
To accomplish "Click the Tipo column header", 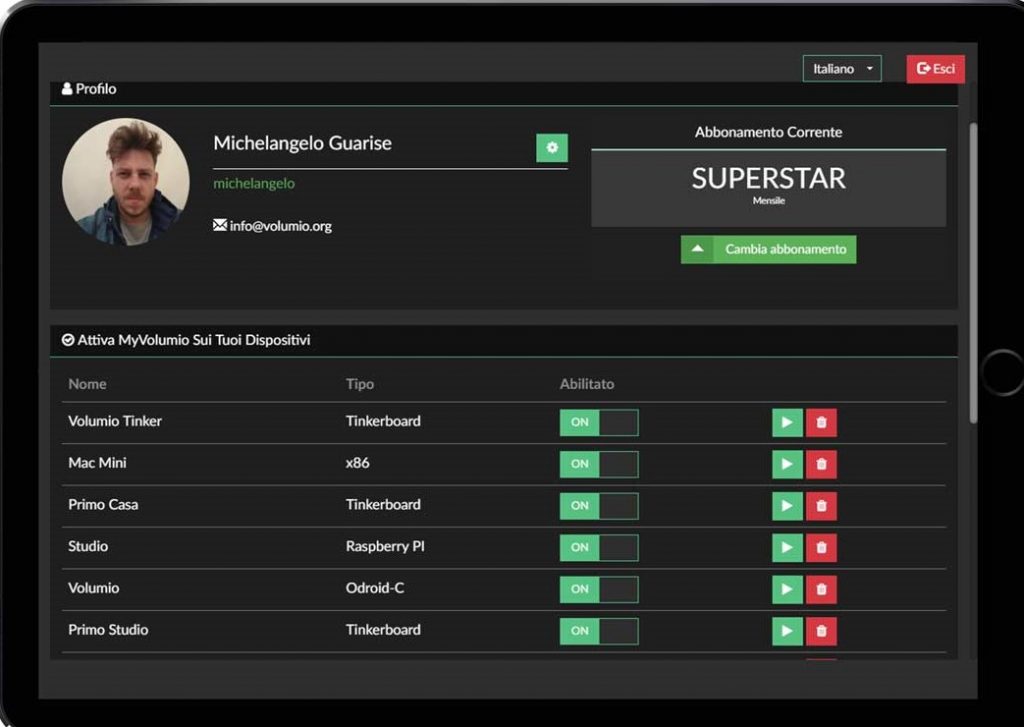I will coord(360,384).
